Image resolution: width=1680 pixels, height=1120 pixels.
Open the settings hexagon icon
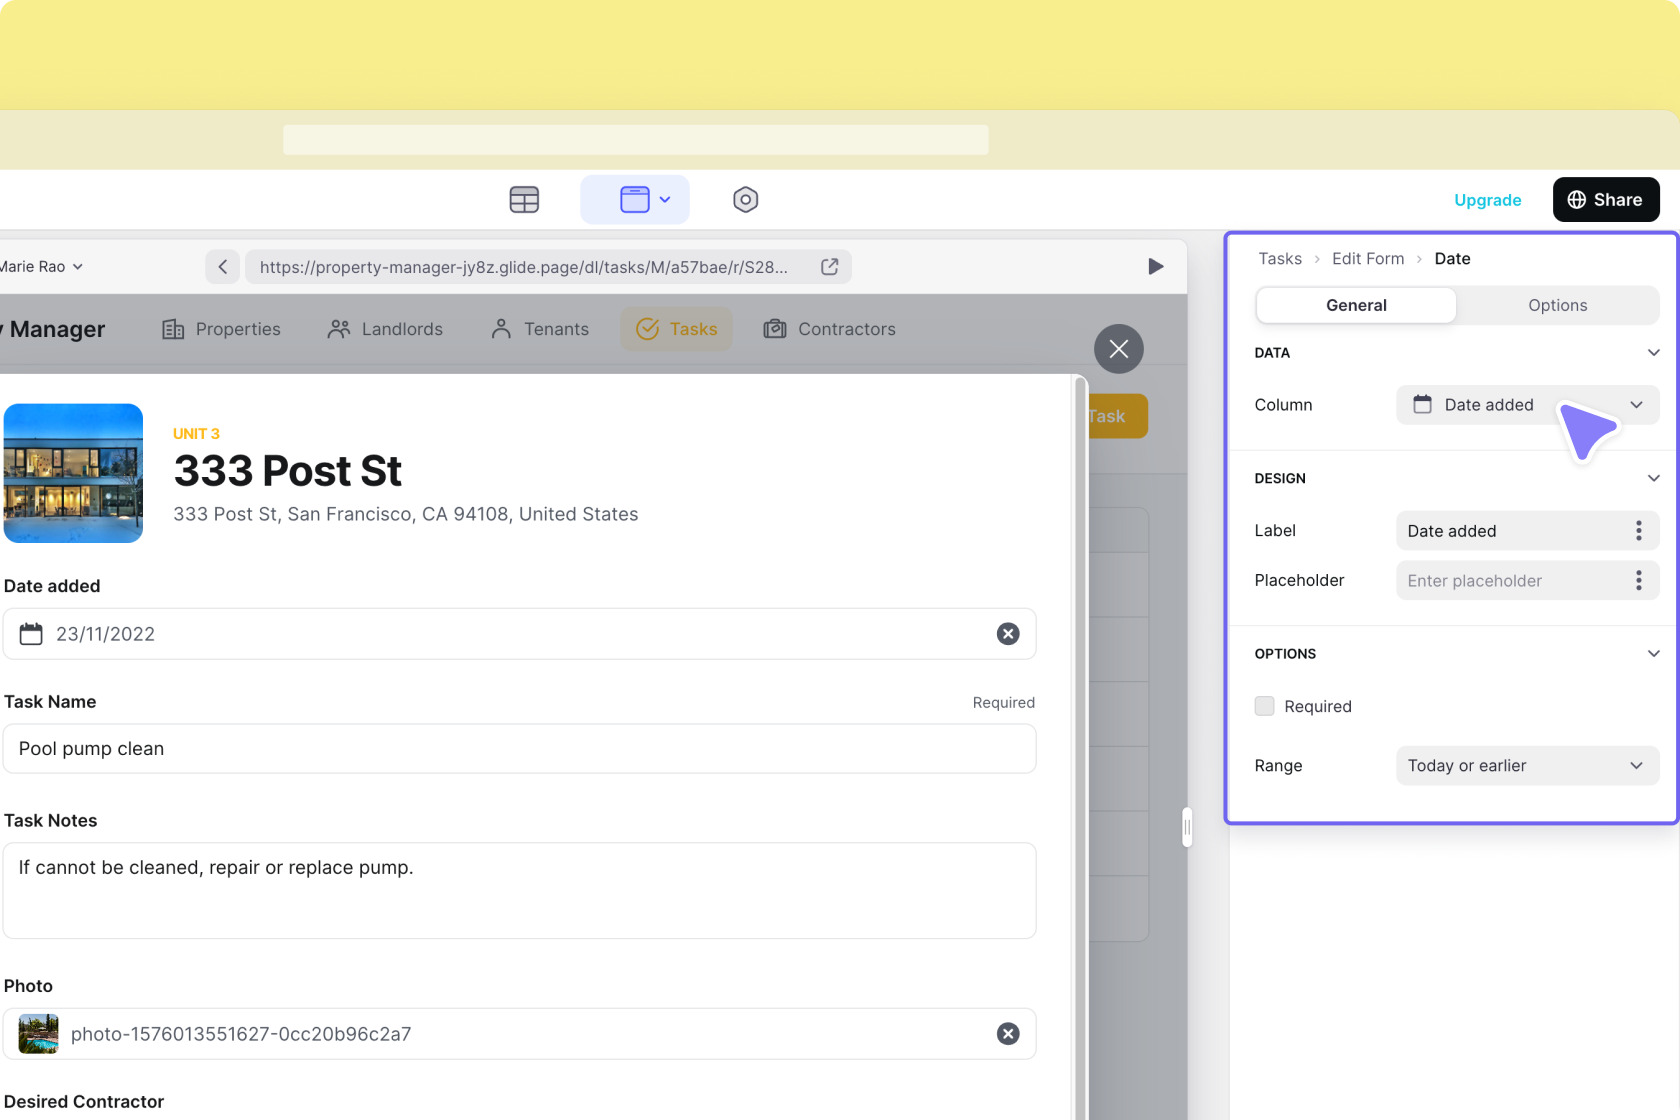(745, 200)
